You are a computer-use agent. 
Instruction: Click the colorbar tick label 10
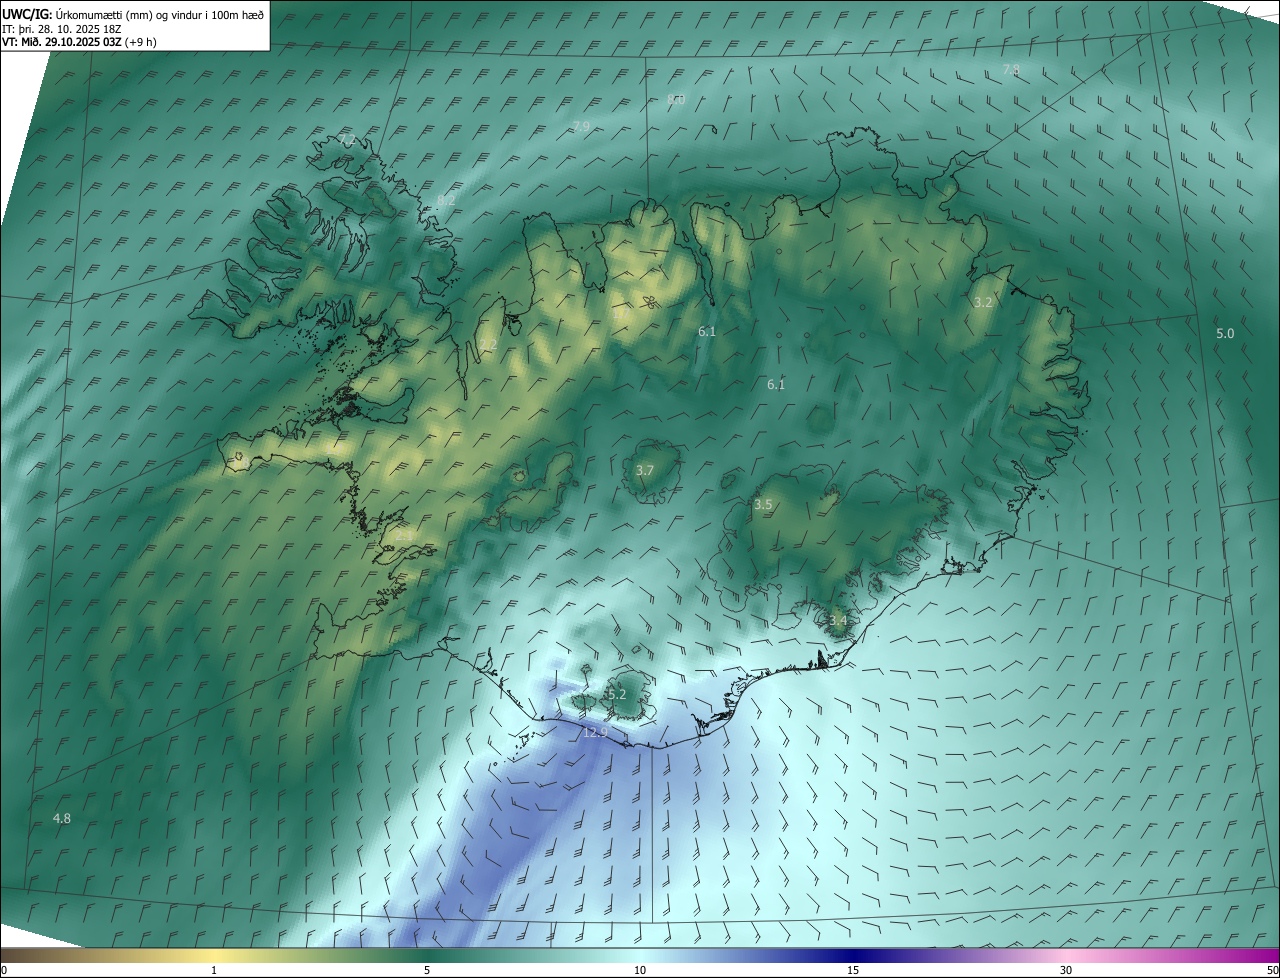pos(640,970)
